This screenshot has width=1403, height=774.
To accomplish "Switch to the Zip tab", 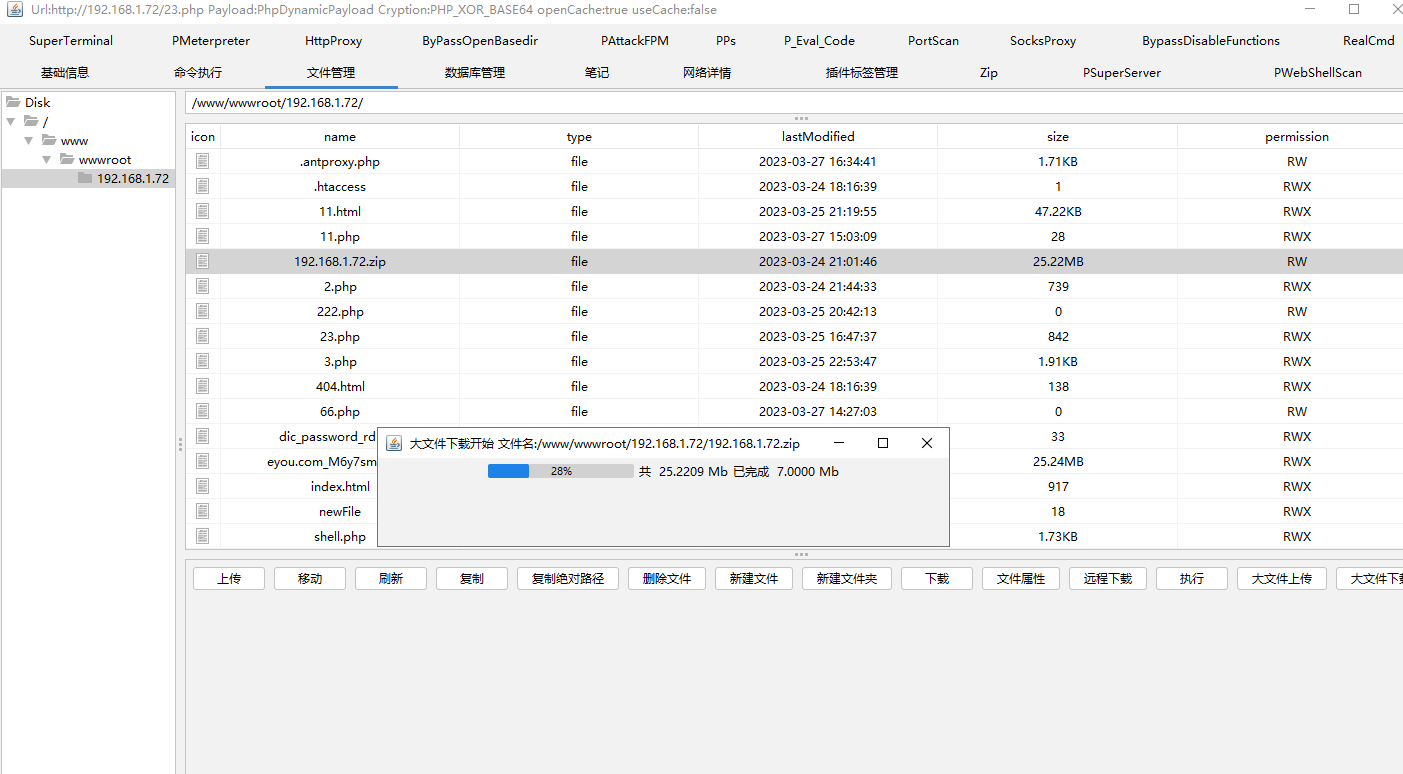I will (x=989, y=73).
